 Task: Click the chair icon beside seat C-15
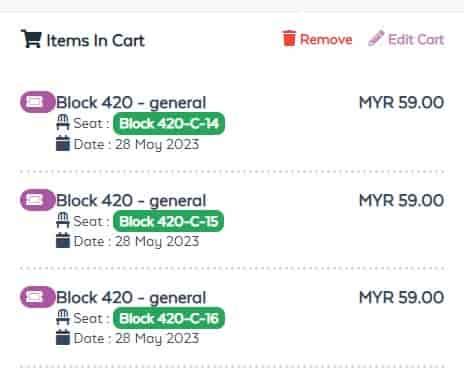tap(63, 220)
